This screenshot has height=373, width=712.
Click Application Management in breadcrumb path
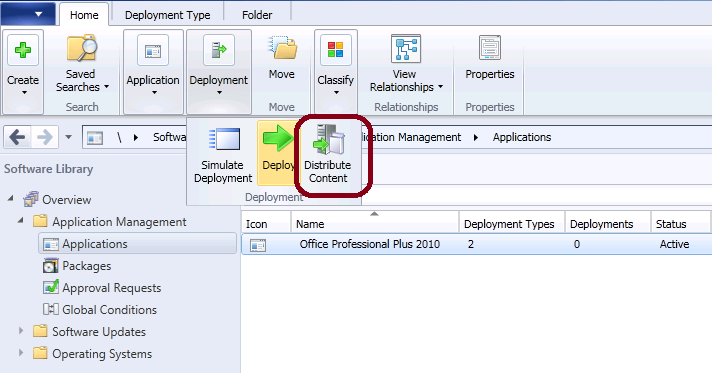click(x=411, y=137)
